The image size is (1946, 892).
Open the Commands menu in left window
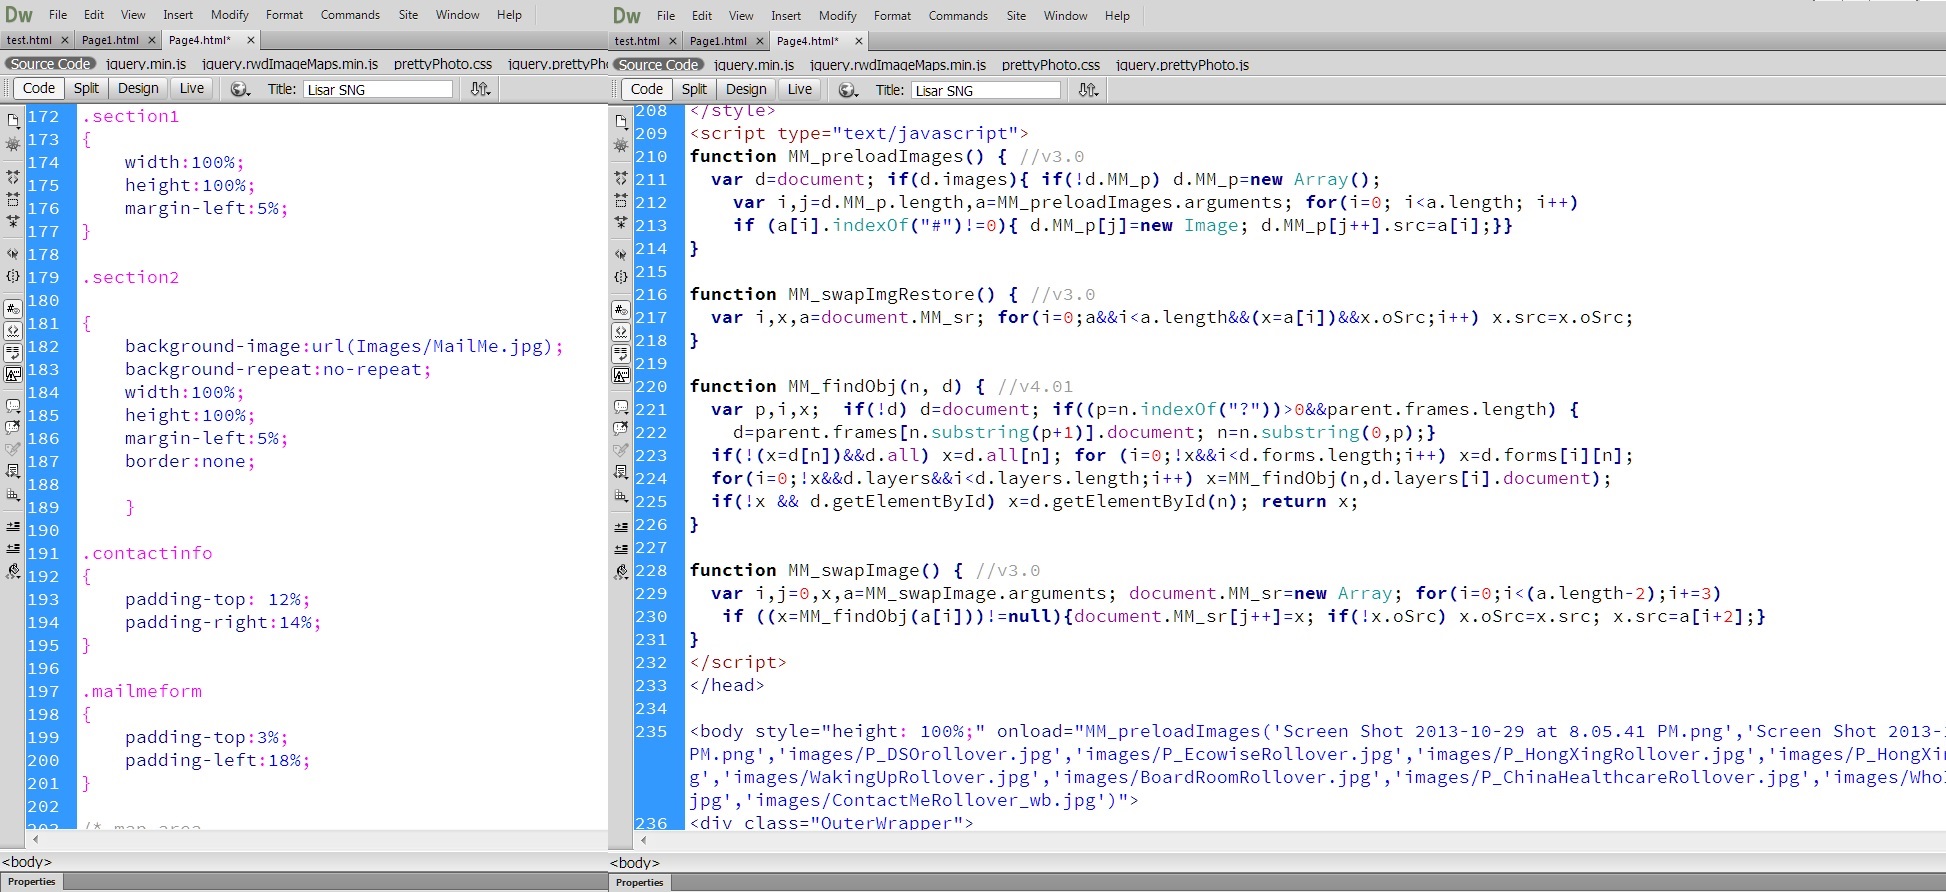click(350, 15)
